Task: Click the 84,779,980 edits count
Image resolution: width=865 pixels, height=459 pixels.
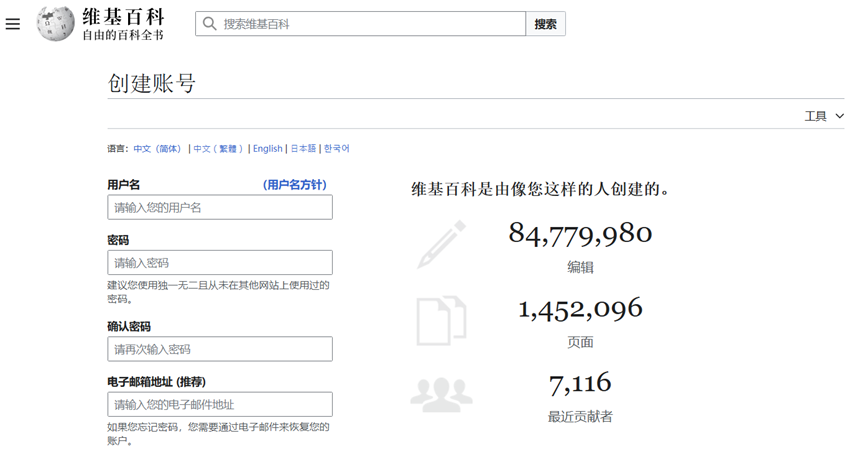Action: click(580, 233)
